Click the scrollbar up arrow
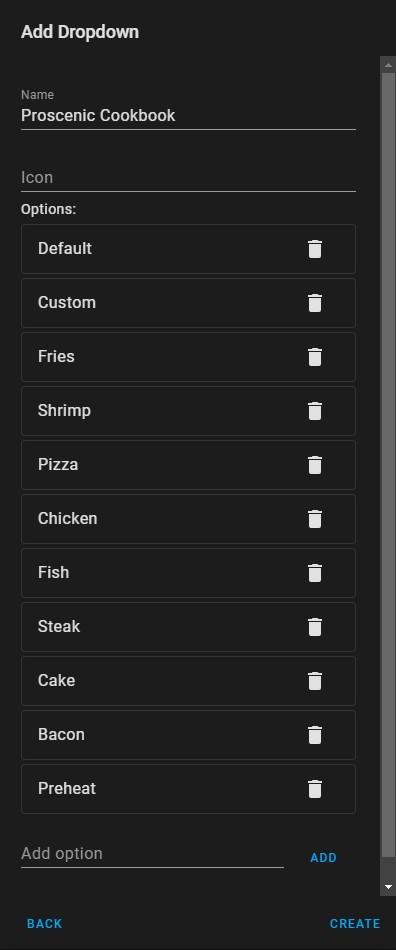 [388, 64]
